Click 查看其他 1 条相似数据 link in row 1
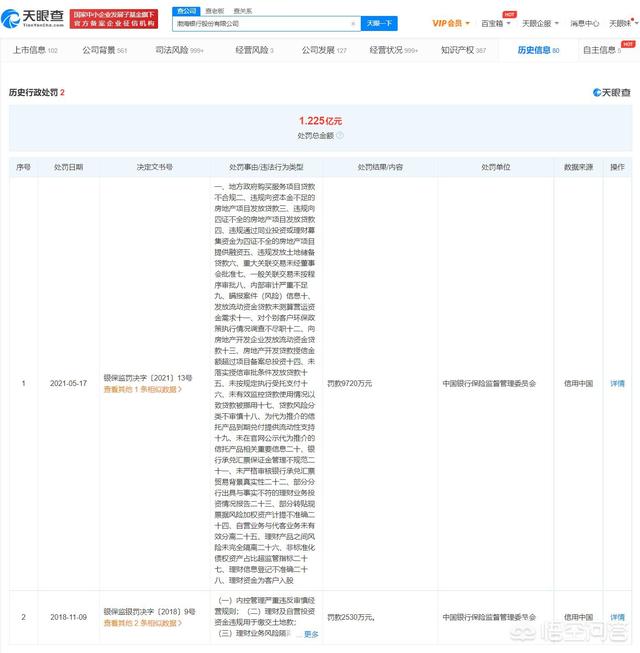This screenshot has height=653, width=640. 142,390
